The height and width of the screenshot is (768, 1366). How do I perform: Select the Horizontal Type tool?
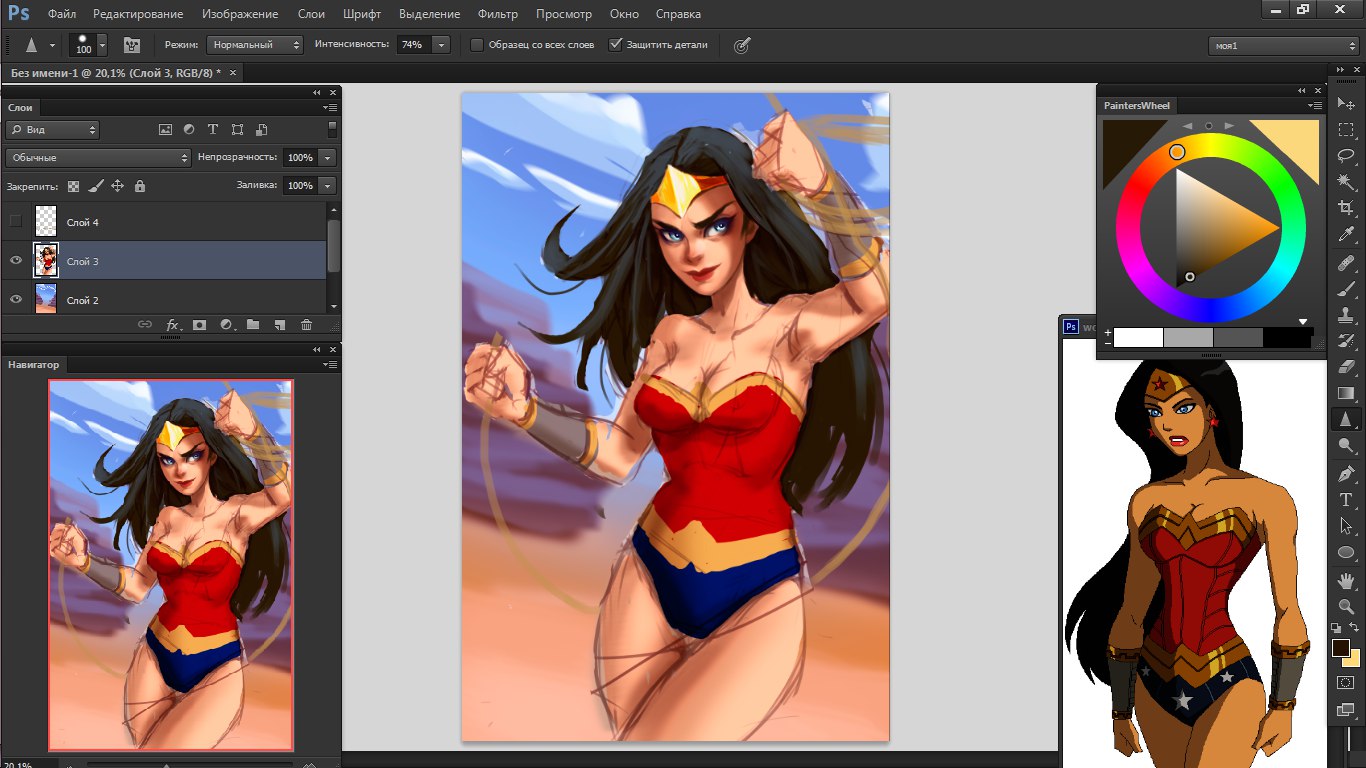[1346, 499]
